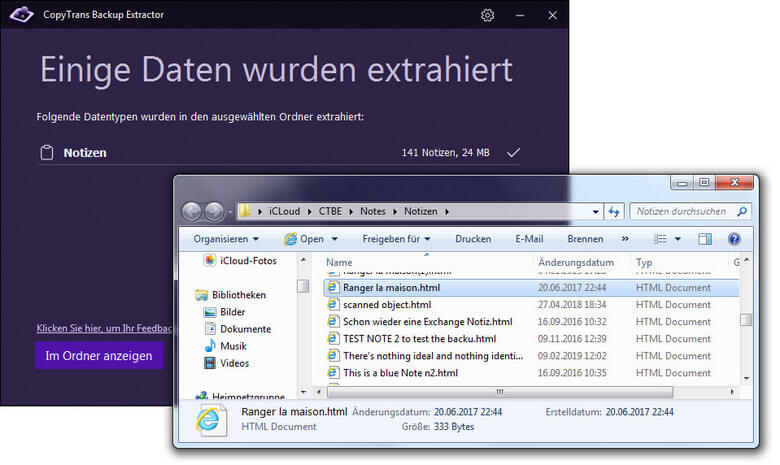
Task: Change view layout icon in Explorer
Action: pos(660,239)
